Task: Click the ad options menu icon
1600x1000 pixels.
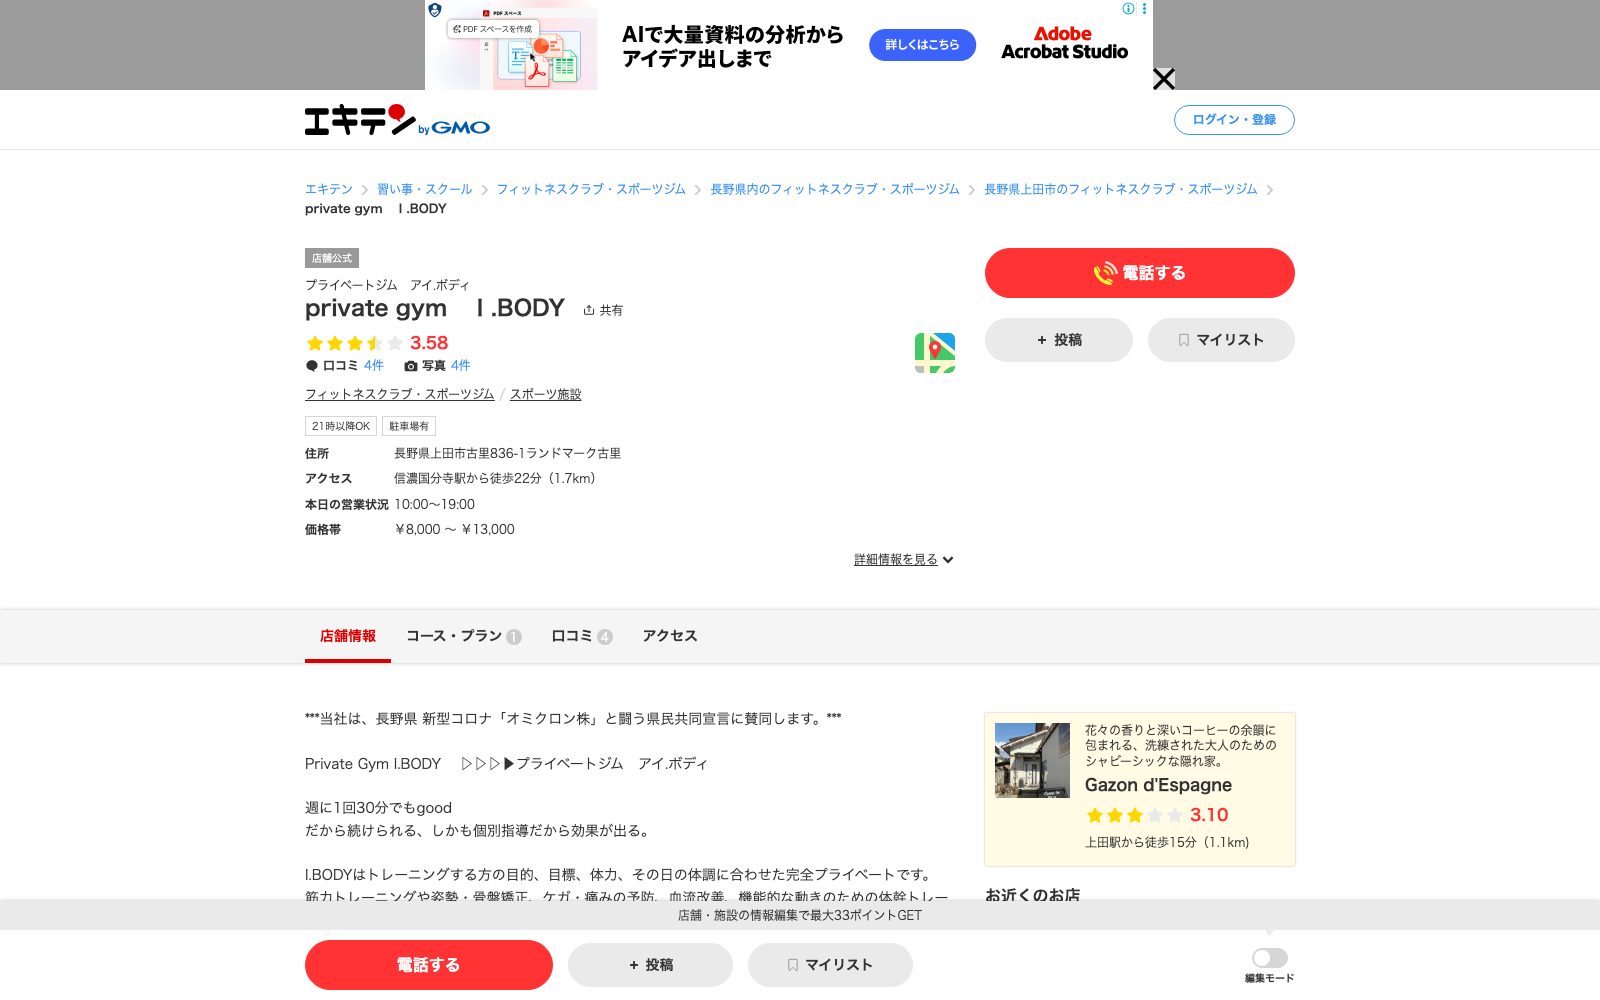Action: pyautogui.click(x=1145, y=9)
